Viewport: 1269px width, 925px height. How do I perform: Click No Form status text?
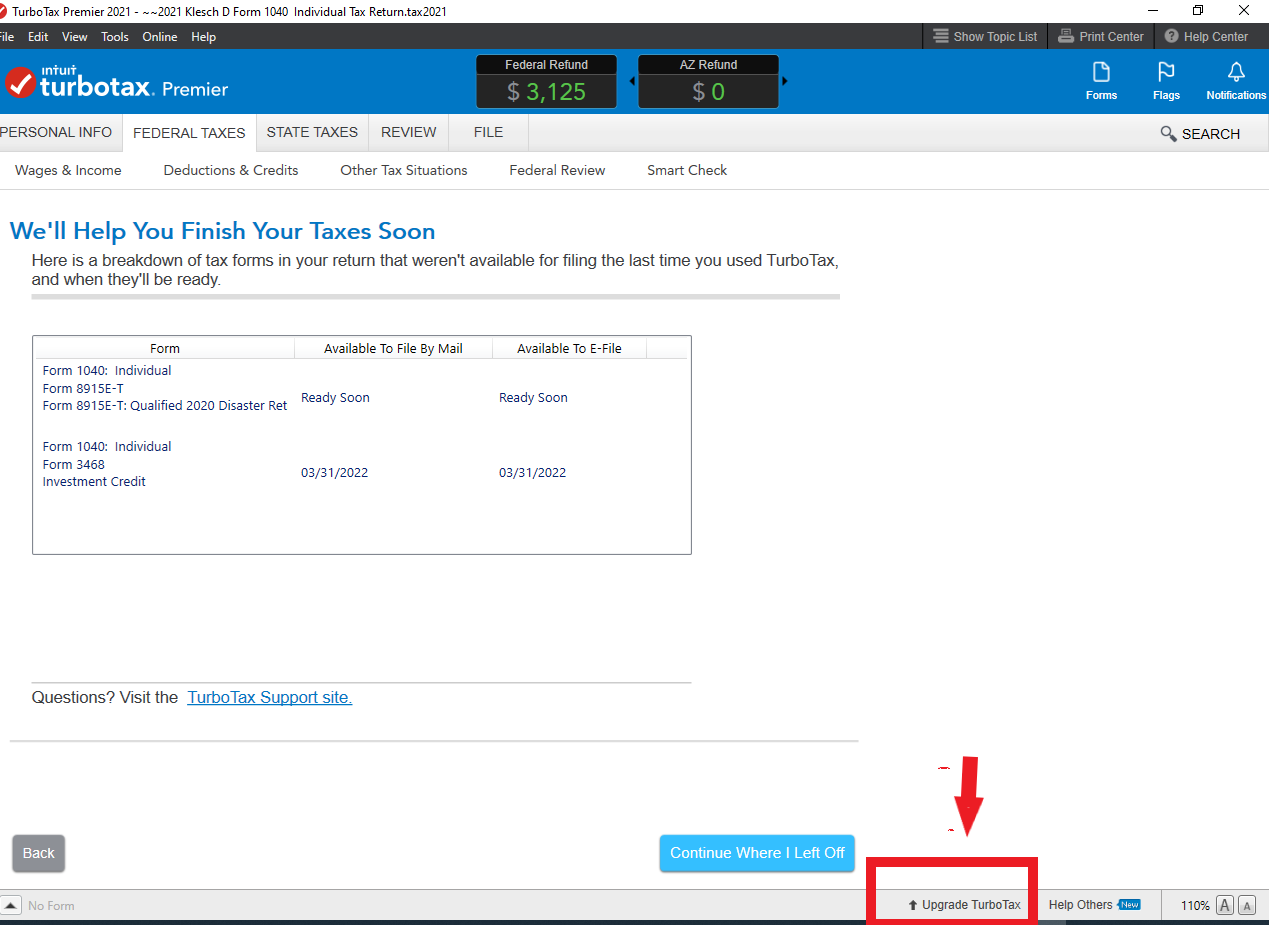coord(51,906)
